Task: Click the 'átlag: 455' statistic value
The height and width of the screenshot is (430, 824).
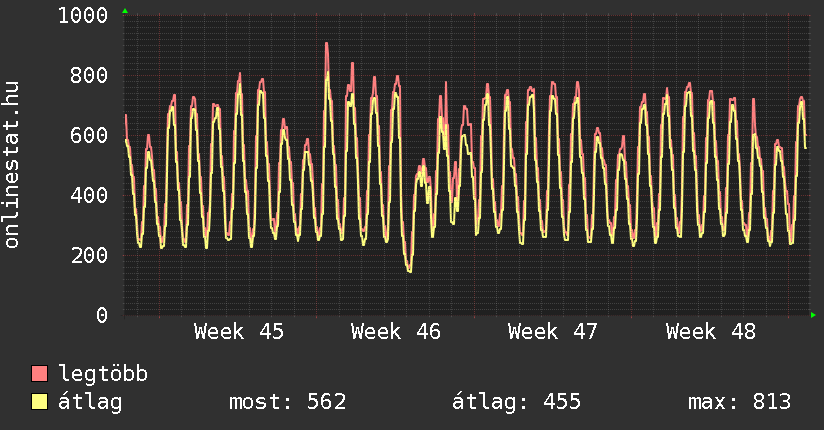Action: (x=516, y=402)
